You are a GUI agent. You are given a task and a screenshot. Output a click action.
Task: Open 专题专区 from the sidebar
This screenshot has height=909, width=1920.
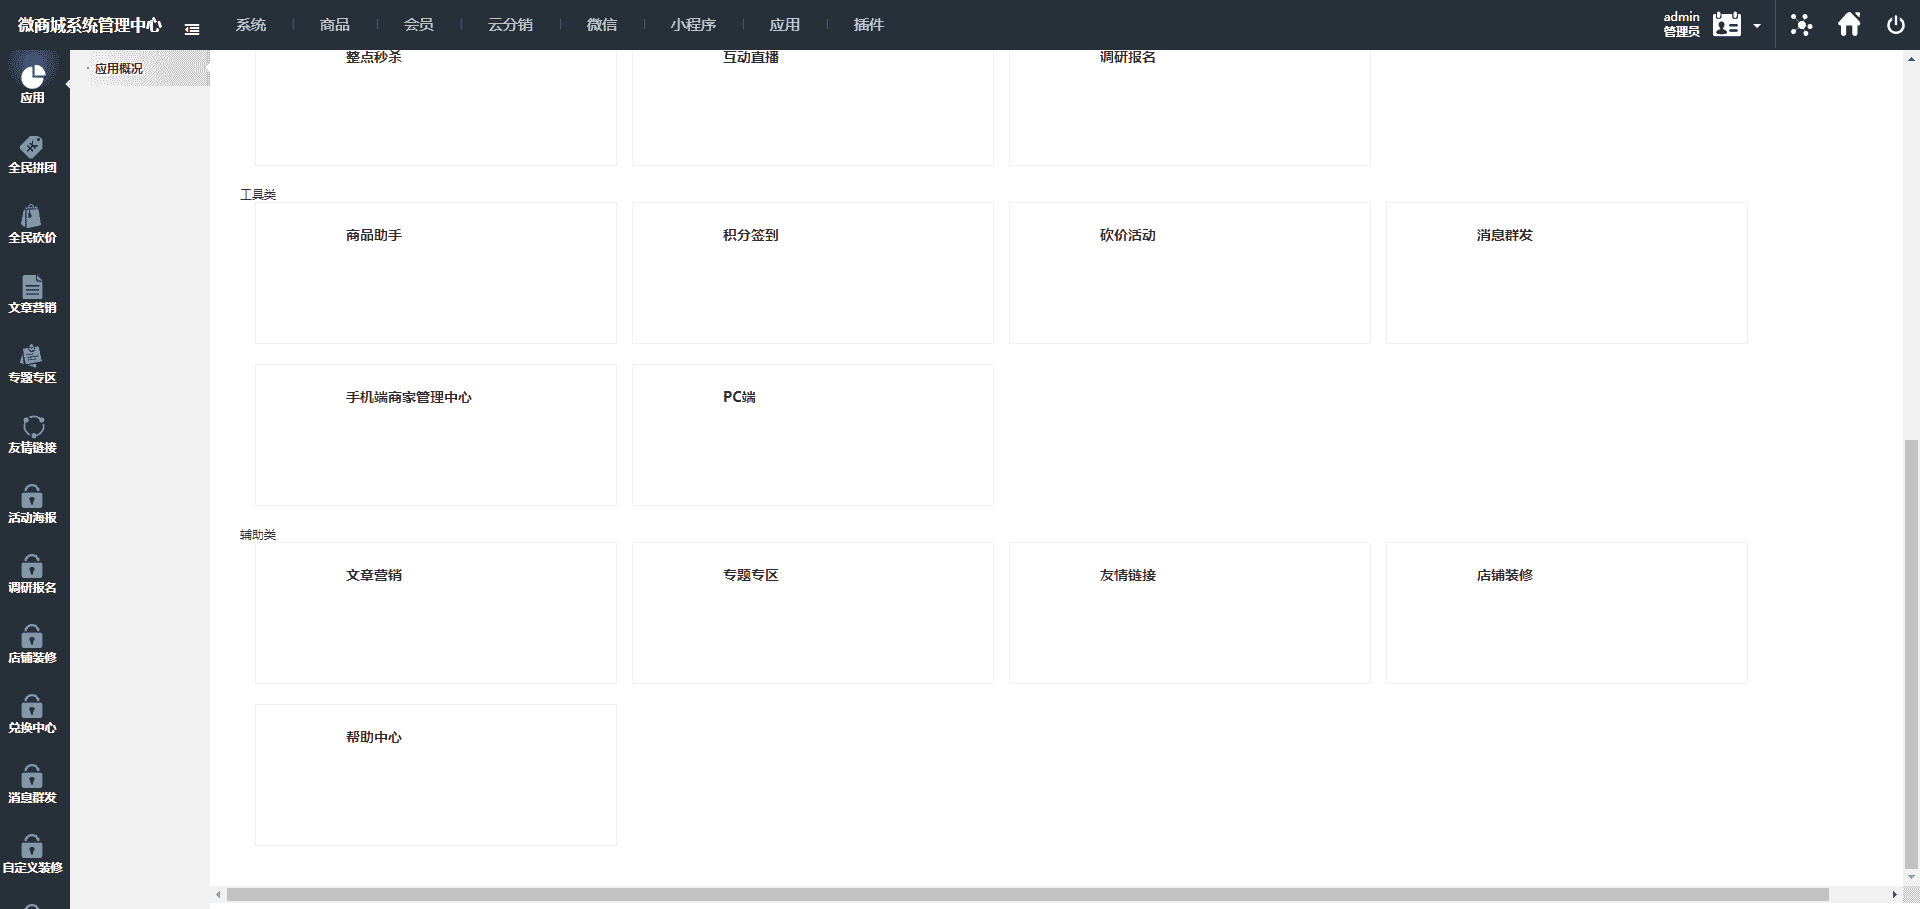[33, 365]
